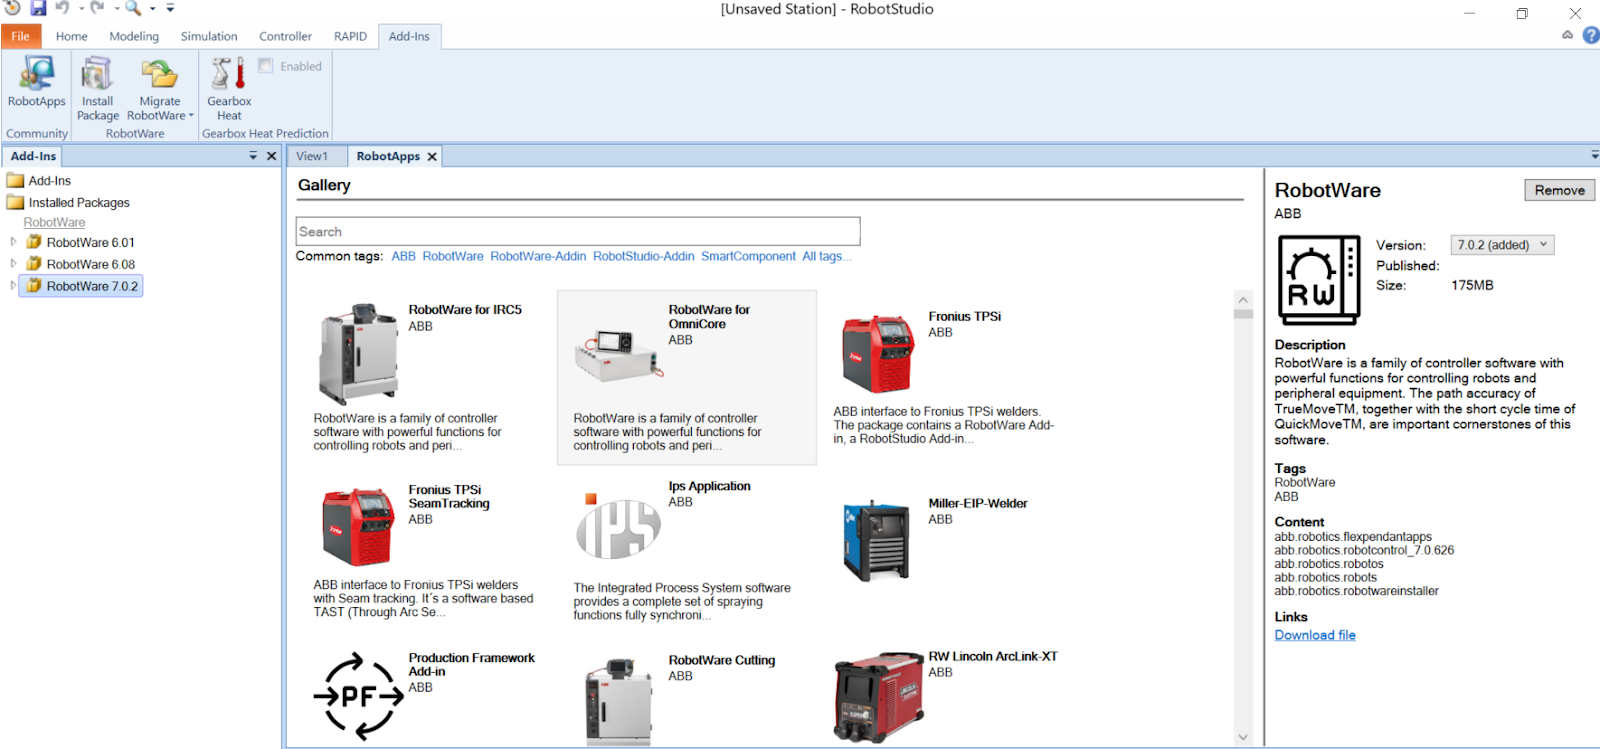The height and width of the screenshot is (749, 1600).
Task: Switch to the View1 document tab
Action: (x=312, y=156)
